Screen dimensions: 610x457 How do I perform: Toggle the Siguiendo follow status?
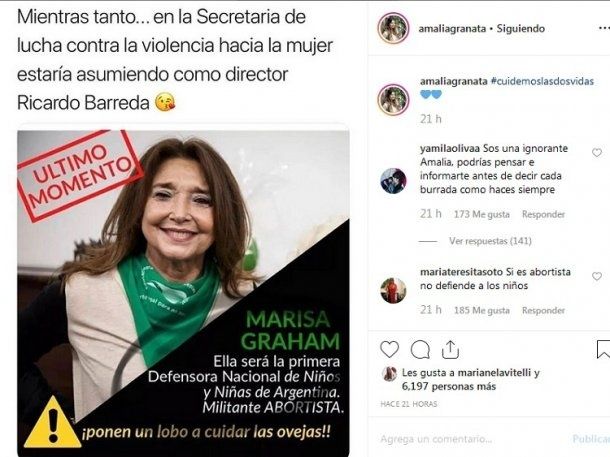[521, 28]
